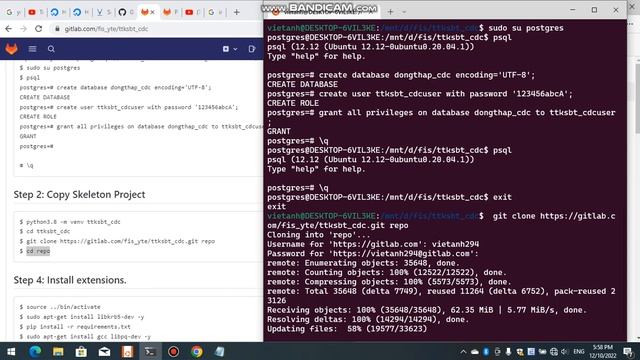Open GitLab home via the fox logo
This screenshot has height=360, width=640.
click(11, 49)
